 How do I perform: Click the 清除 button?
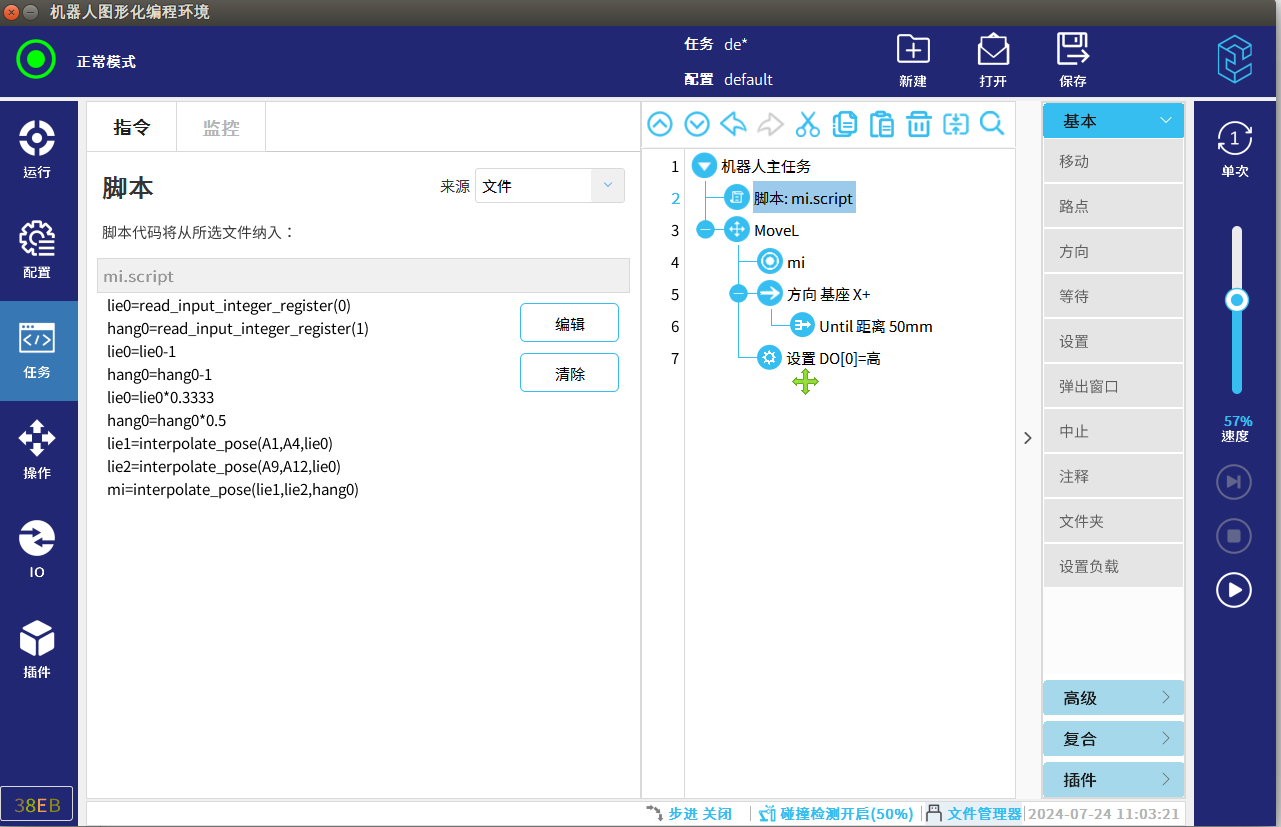click(569, 373)
